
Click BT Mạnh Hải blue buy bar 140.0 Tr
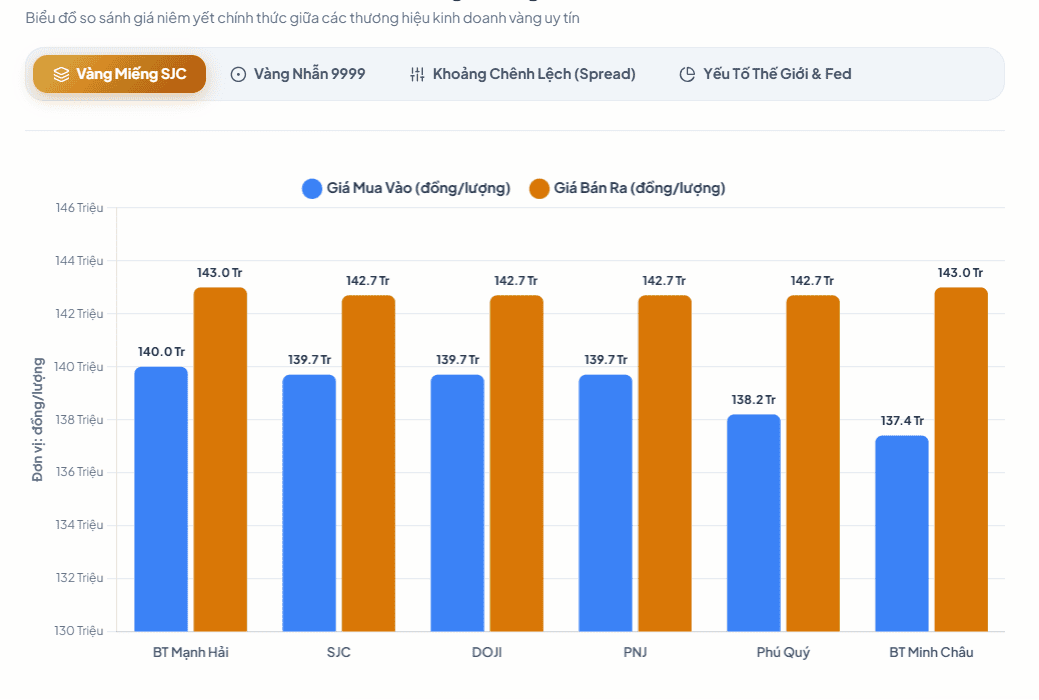pyautogui.click(x=161, y=498)
